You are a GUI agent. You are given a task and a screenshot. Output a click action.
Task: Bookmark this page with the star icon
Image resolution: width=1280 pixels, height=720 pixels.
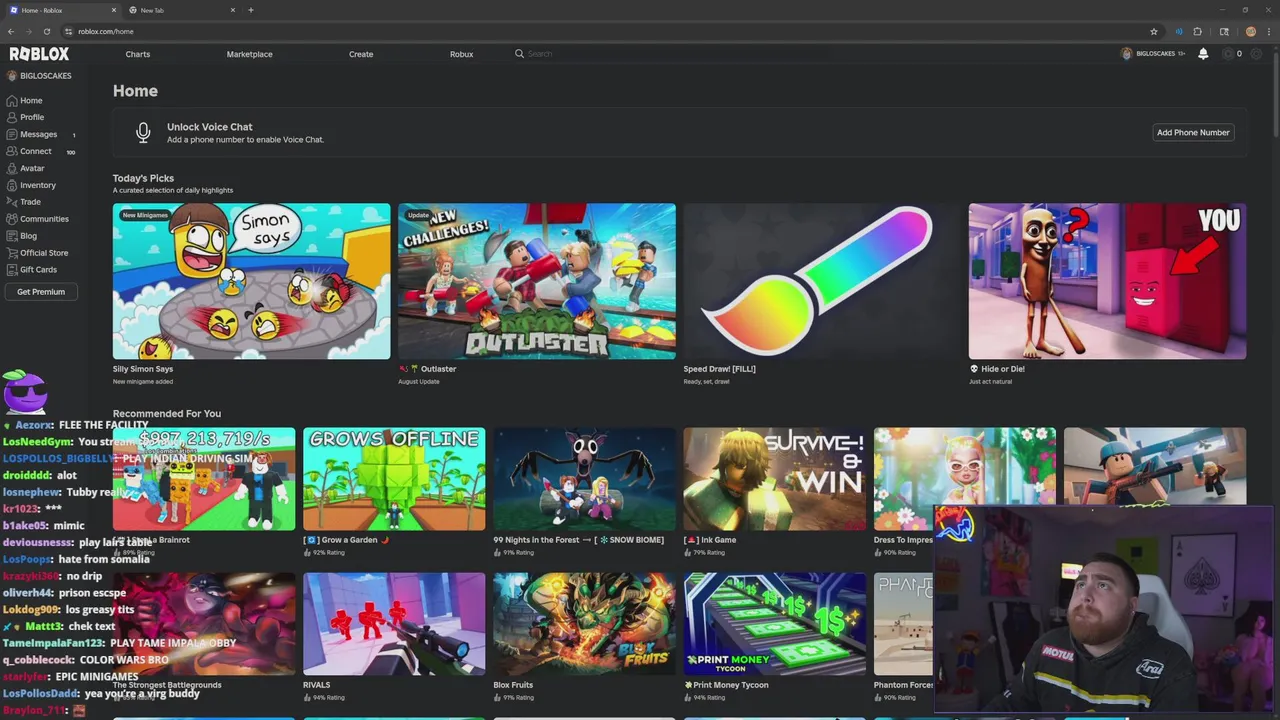[x=1154, y=31]
